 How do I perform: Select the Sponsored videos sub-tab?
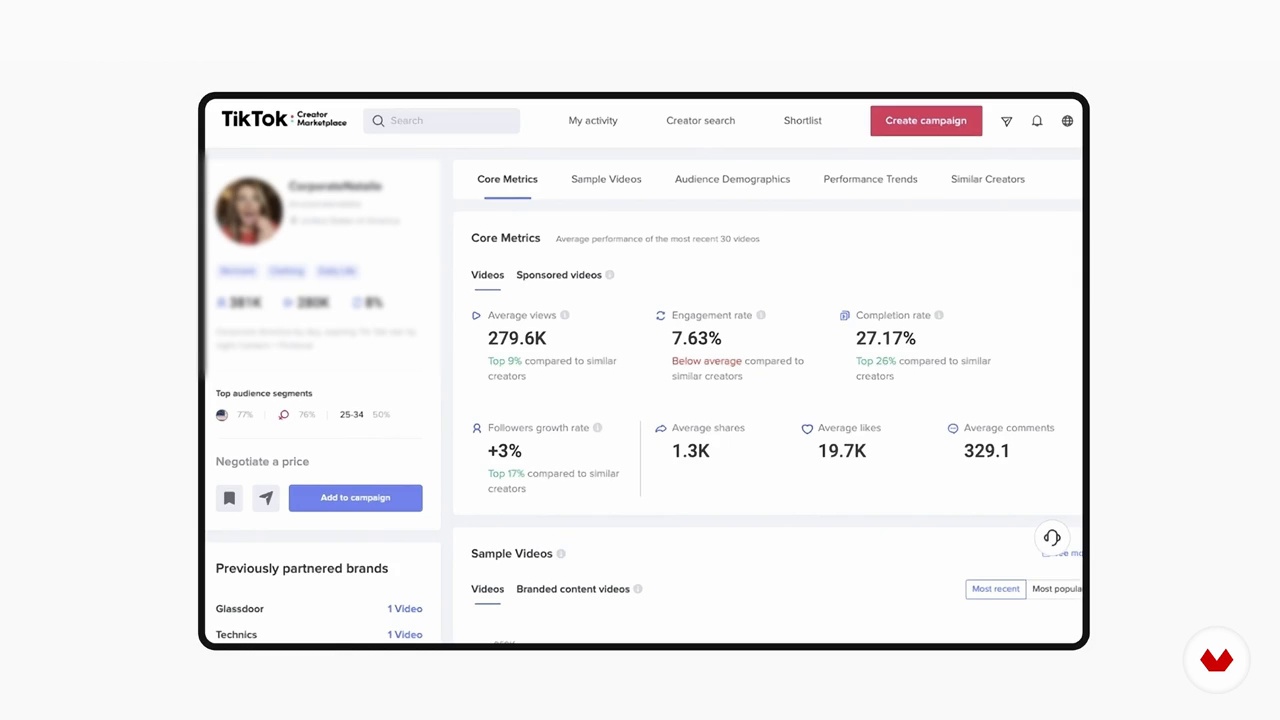(559, 275)
